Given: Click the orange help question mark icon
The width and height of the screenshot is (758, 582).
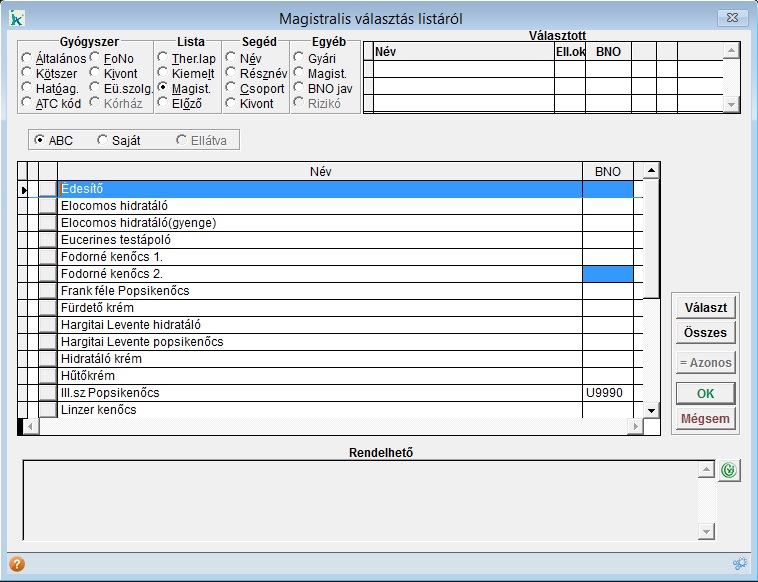Looking at the screenshot, I should pyautogui.click(x=16, y=564).
